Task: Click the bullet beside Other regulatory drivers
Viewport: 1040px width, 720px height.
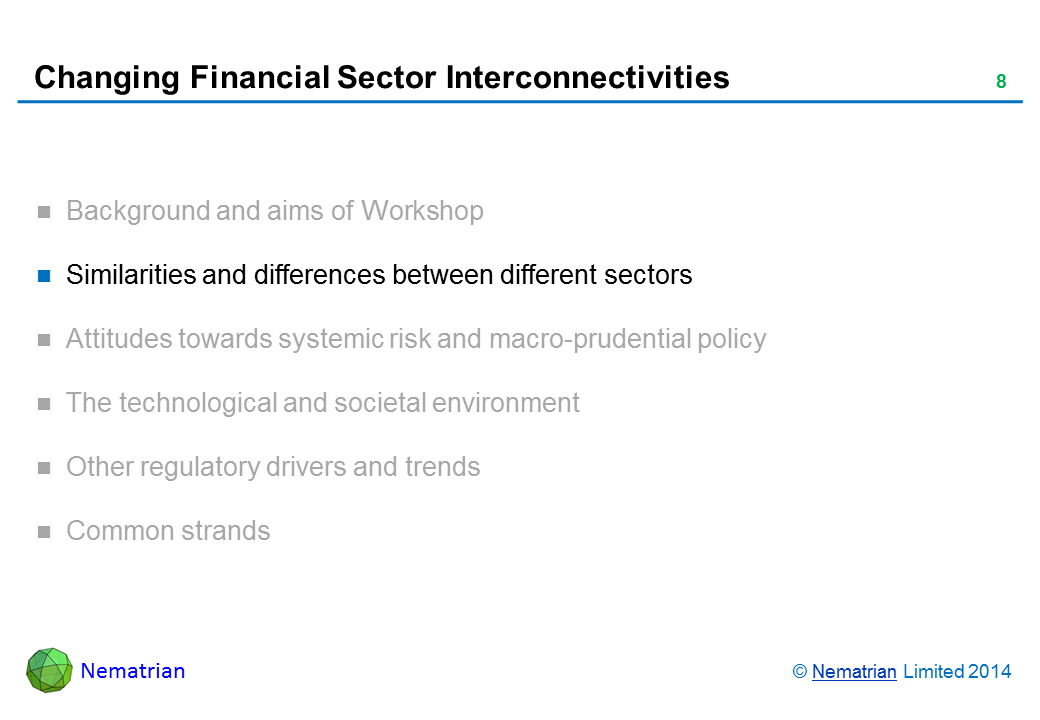Action: coord(44,468)
